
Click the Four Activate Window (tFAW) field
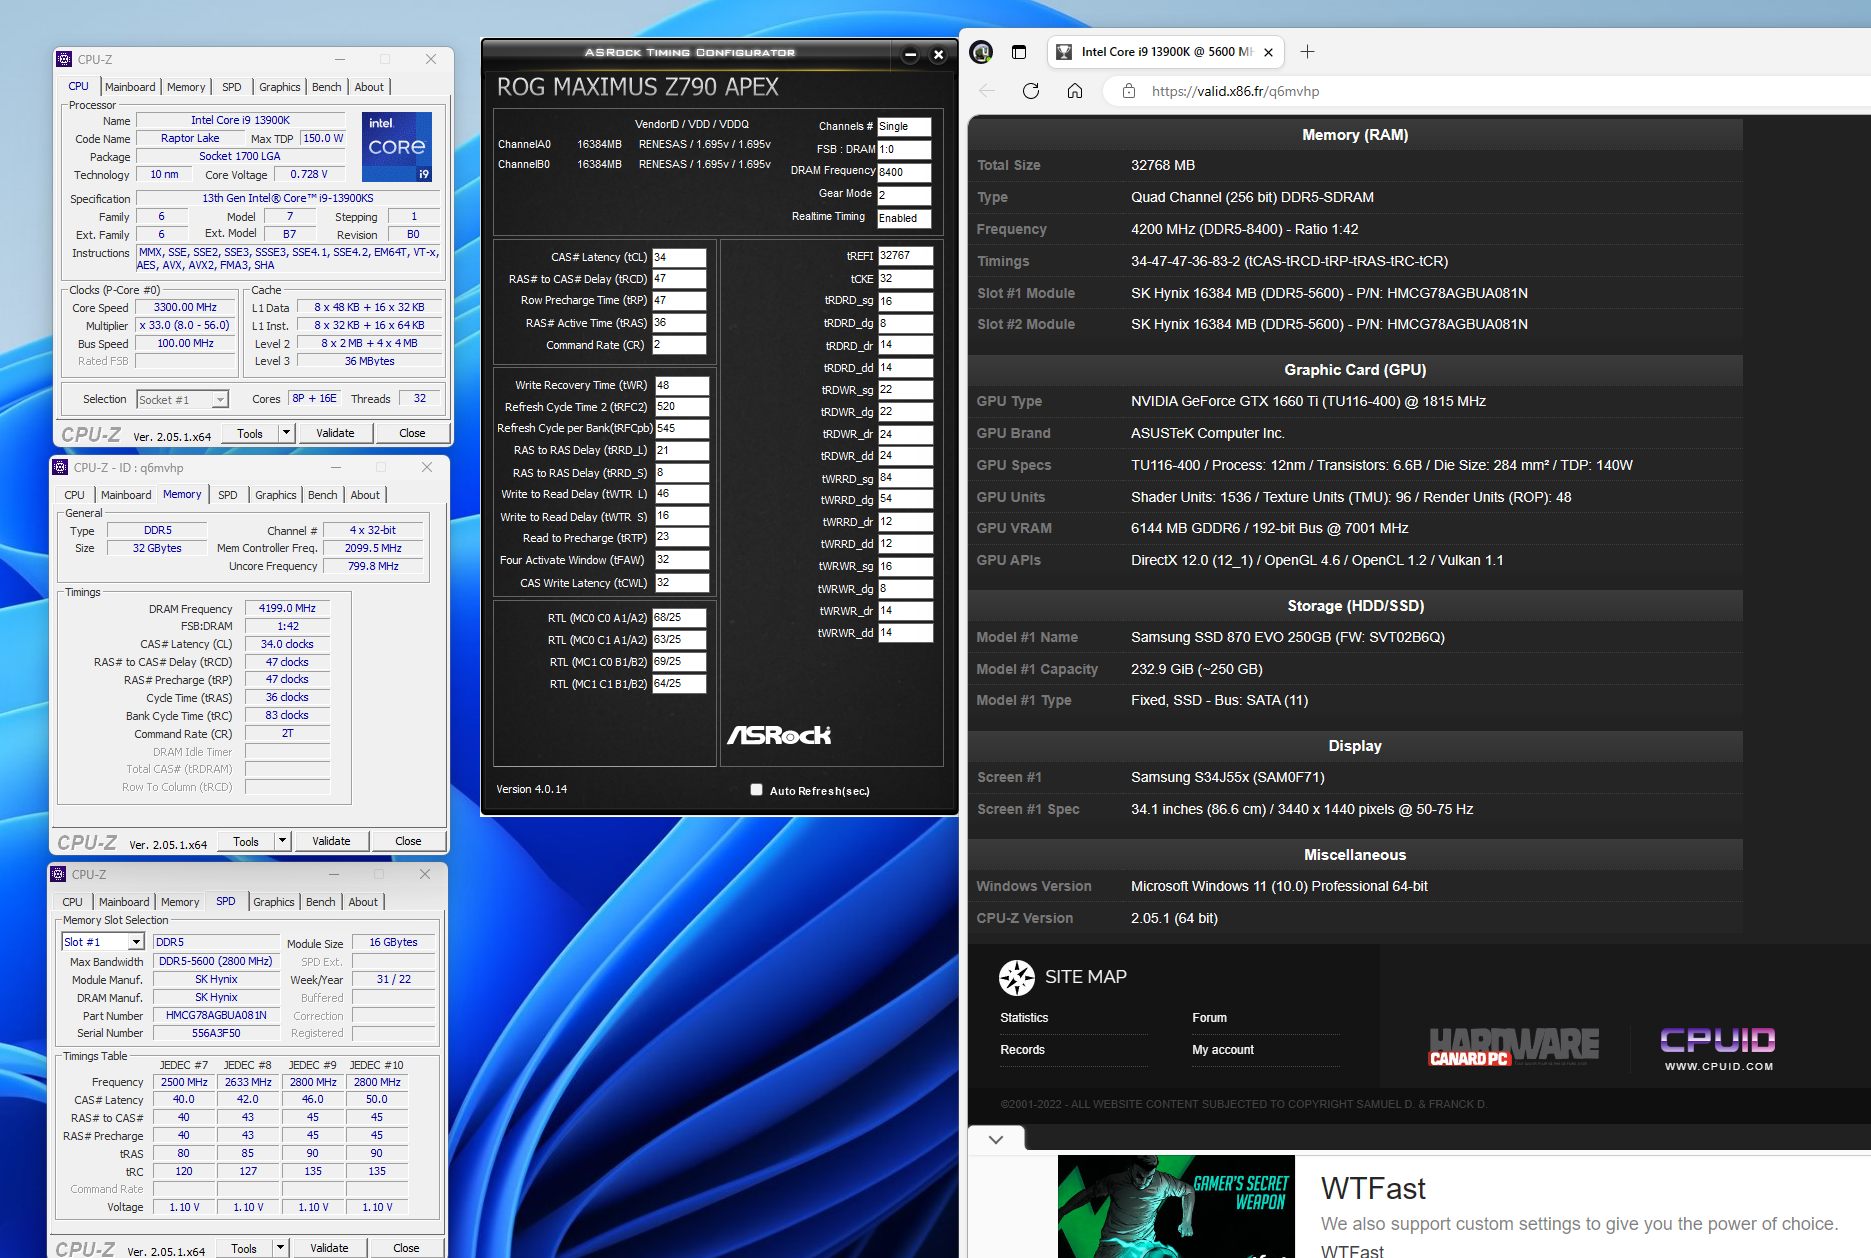pos(682,560)
